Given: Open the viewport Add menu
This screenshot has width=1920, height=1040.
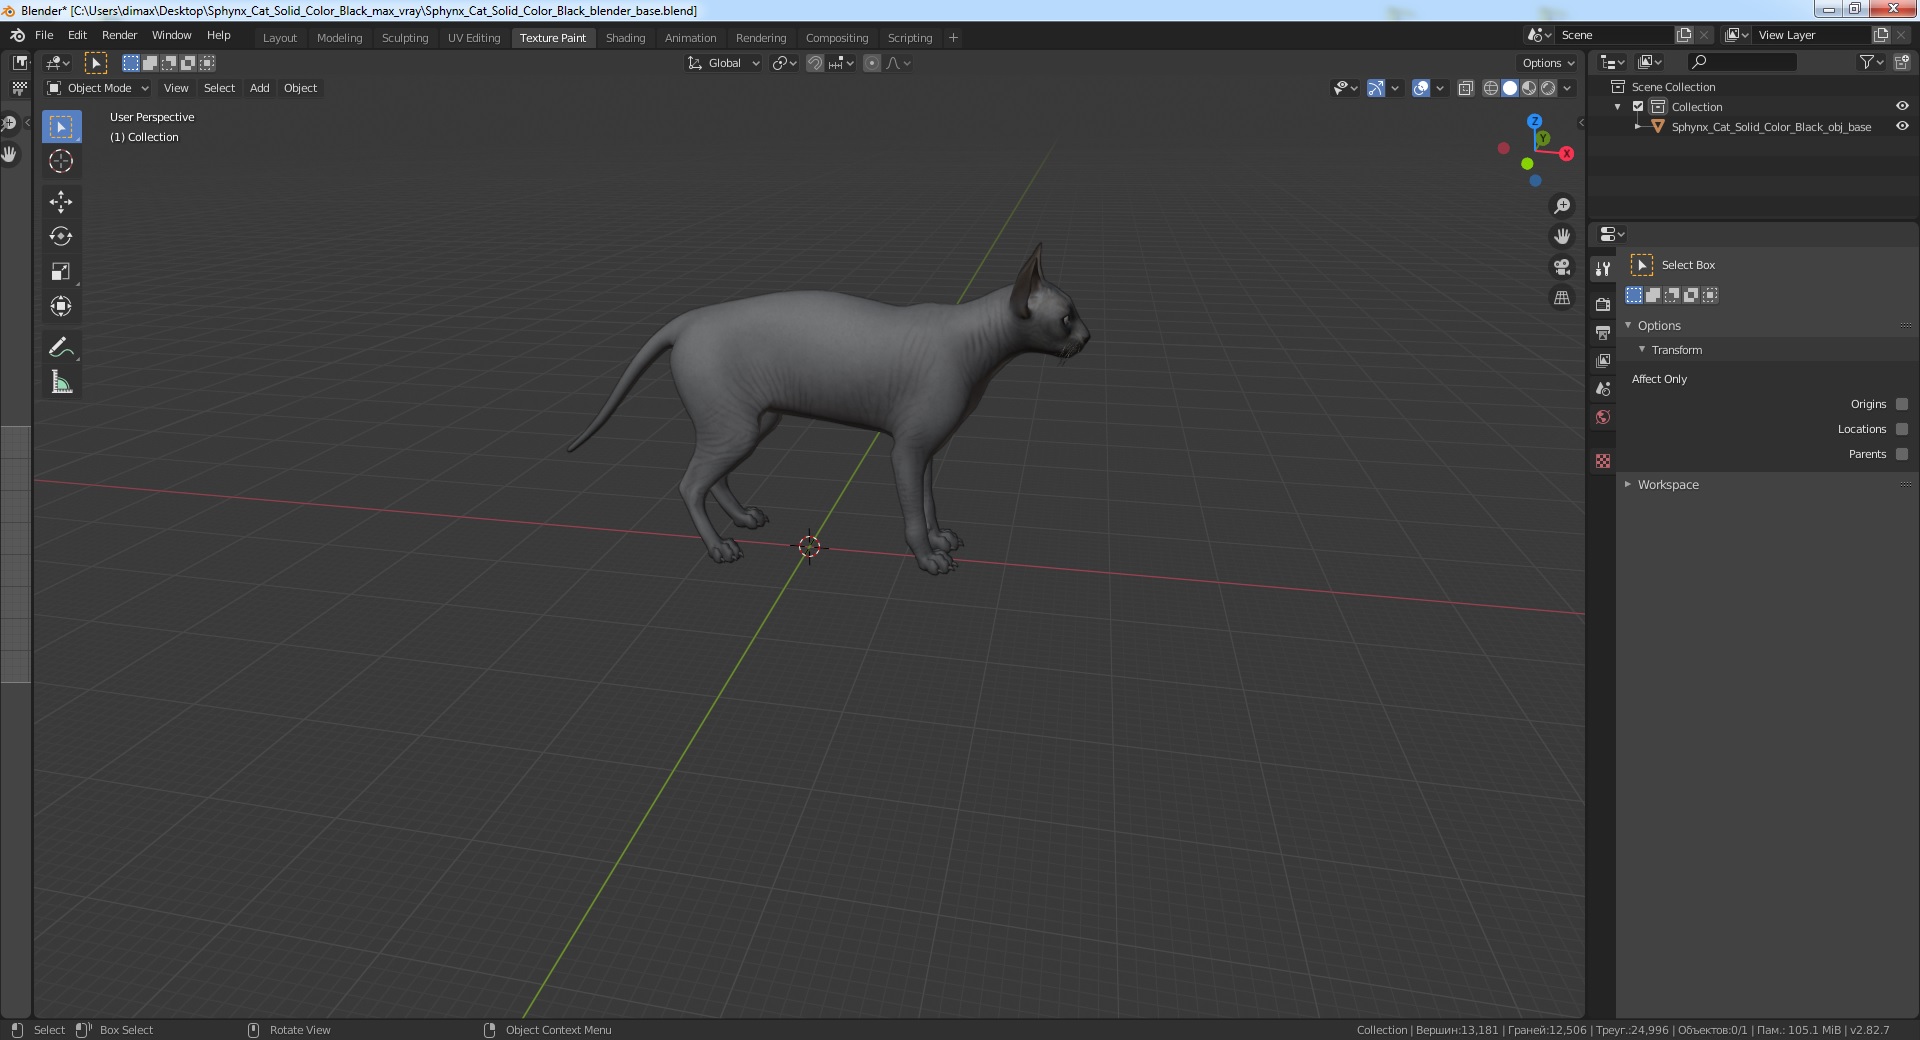Looking at the screenshot, I should (259, 88).
